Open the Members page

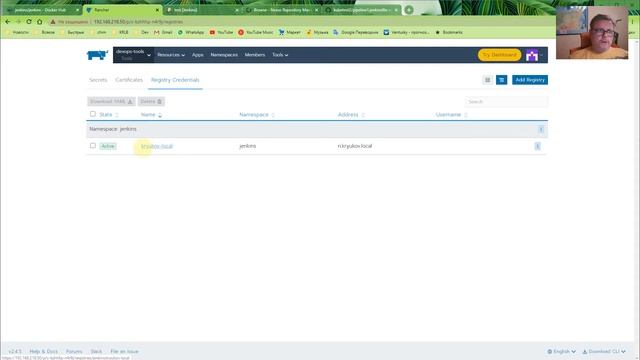255,55
